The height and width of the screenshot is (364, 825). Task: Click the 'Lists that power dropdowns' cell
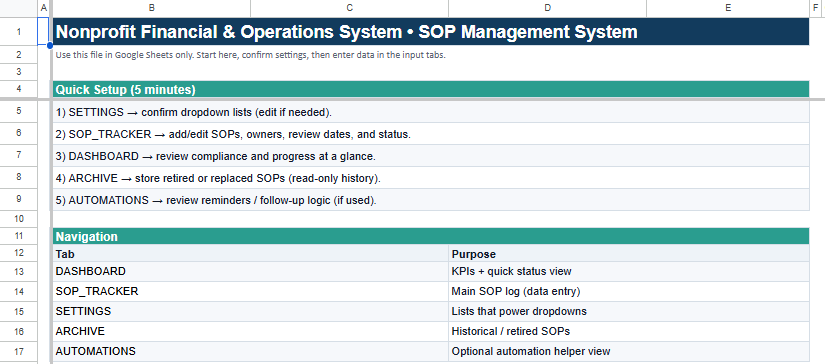(629, 311)
